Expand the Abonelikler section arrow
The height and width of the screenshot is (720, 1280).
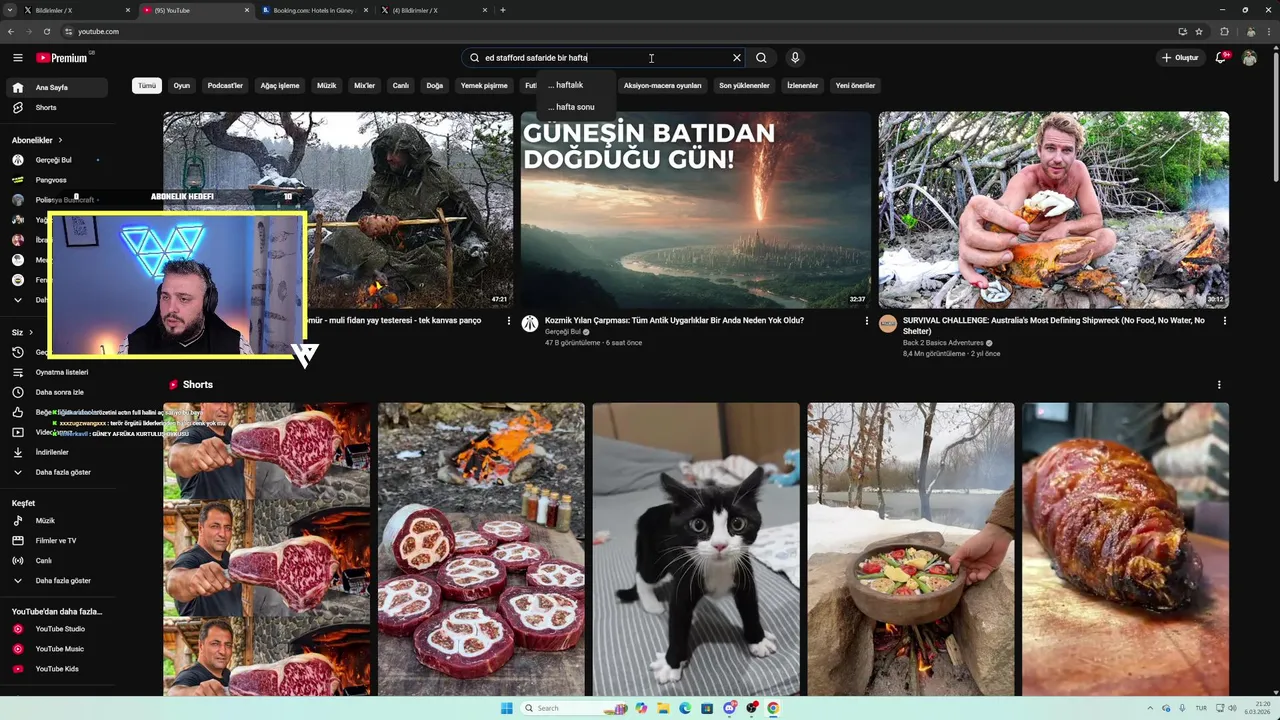tap(60, 140)
